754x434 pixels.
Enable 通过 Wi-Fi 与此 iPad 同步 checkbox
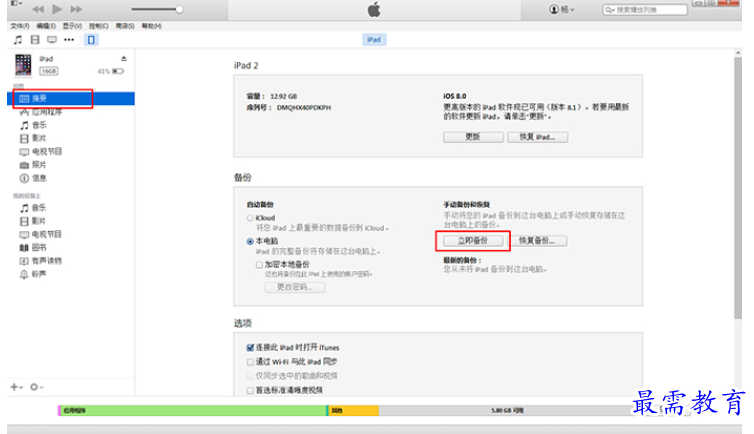point(250,361)
